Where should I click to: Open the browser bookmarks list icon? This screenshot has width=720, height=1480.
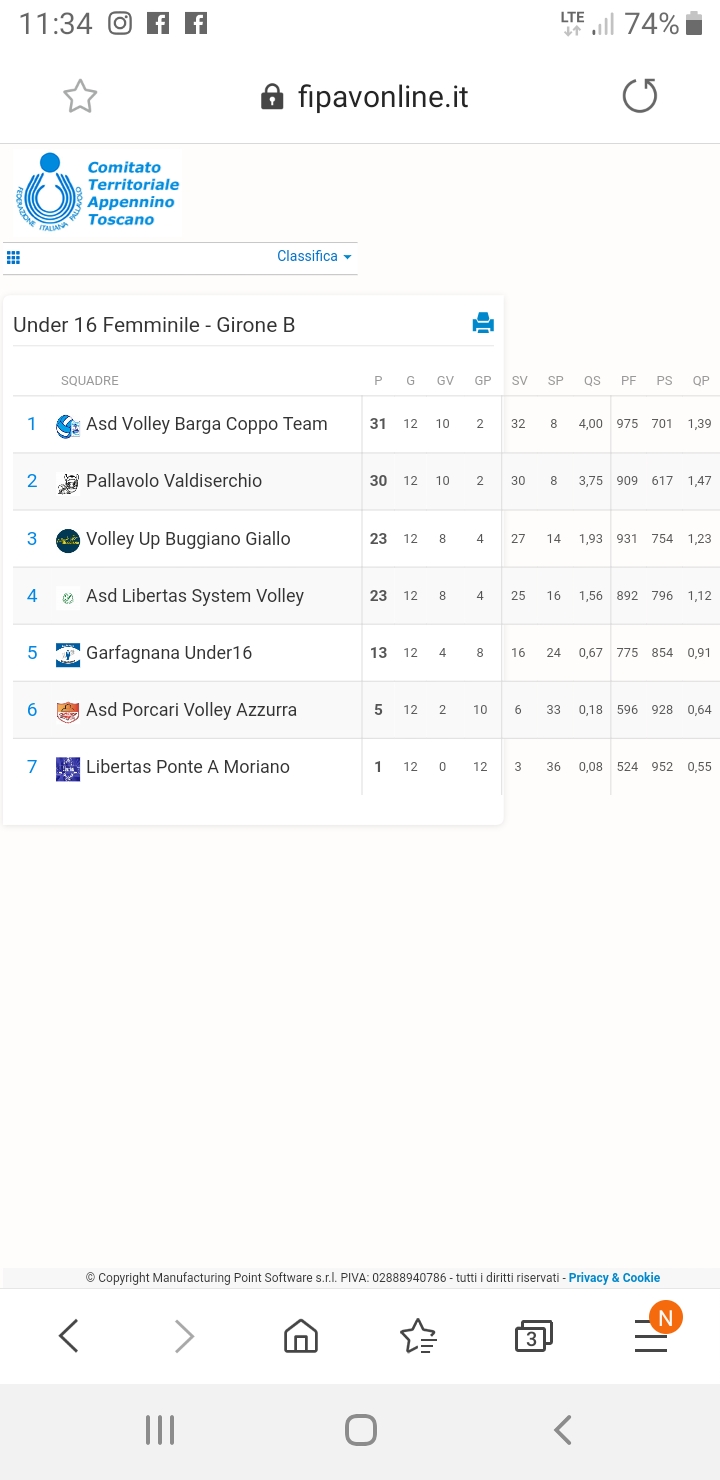[x=418, y=1336]
